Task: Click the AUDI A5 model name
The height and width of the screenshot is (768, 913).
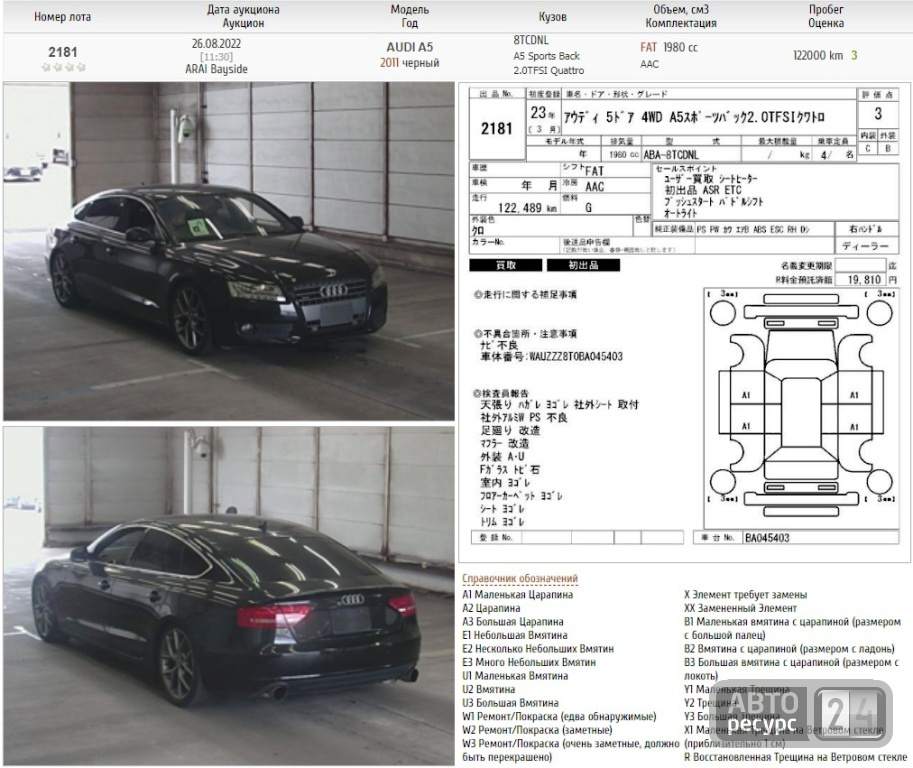Action: (x=409, y=47)
